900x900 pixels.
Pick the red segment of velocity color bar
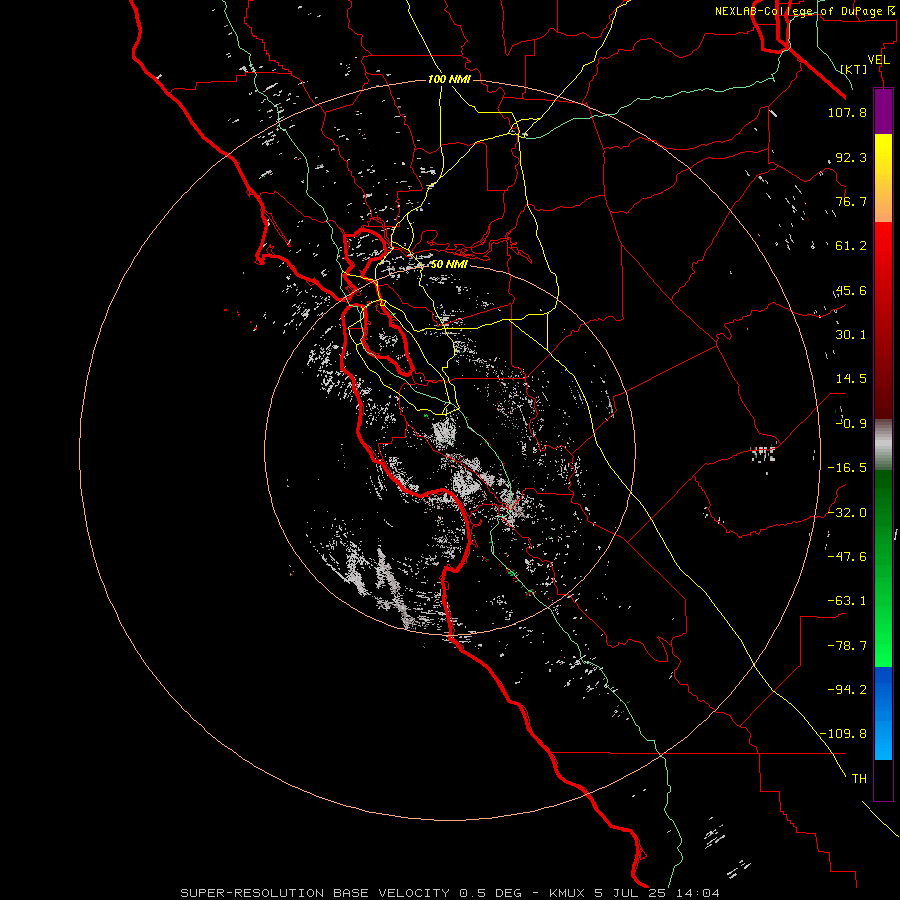(x=883, y=320)
